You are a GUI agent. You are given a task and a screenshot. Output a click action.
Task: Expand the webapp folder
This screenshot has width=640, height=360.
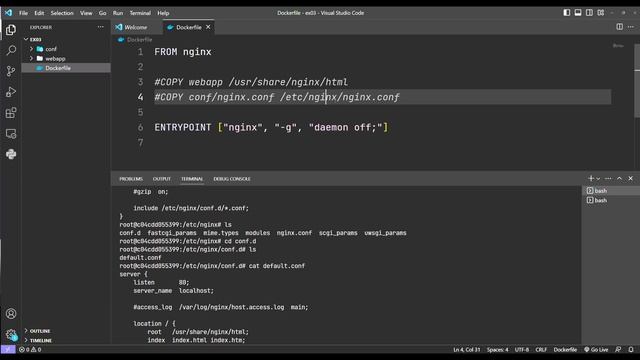point(65,58)
